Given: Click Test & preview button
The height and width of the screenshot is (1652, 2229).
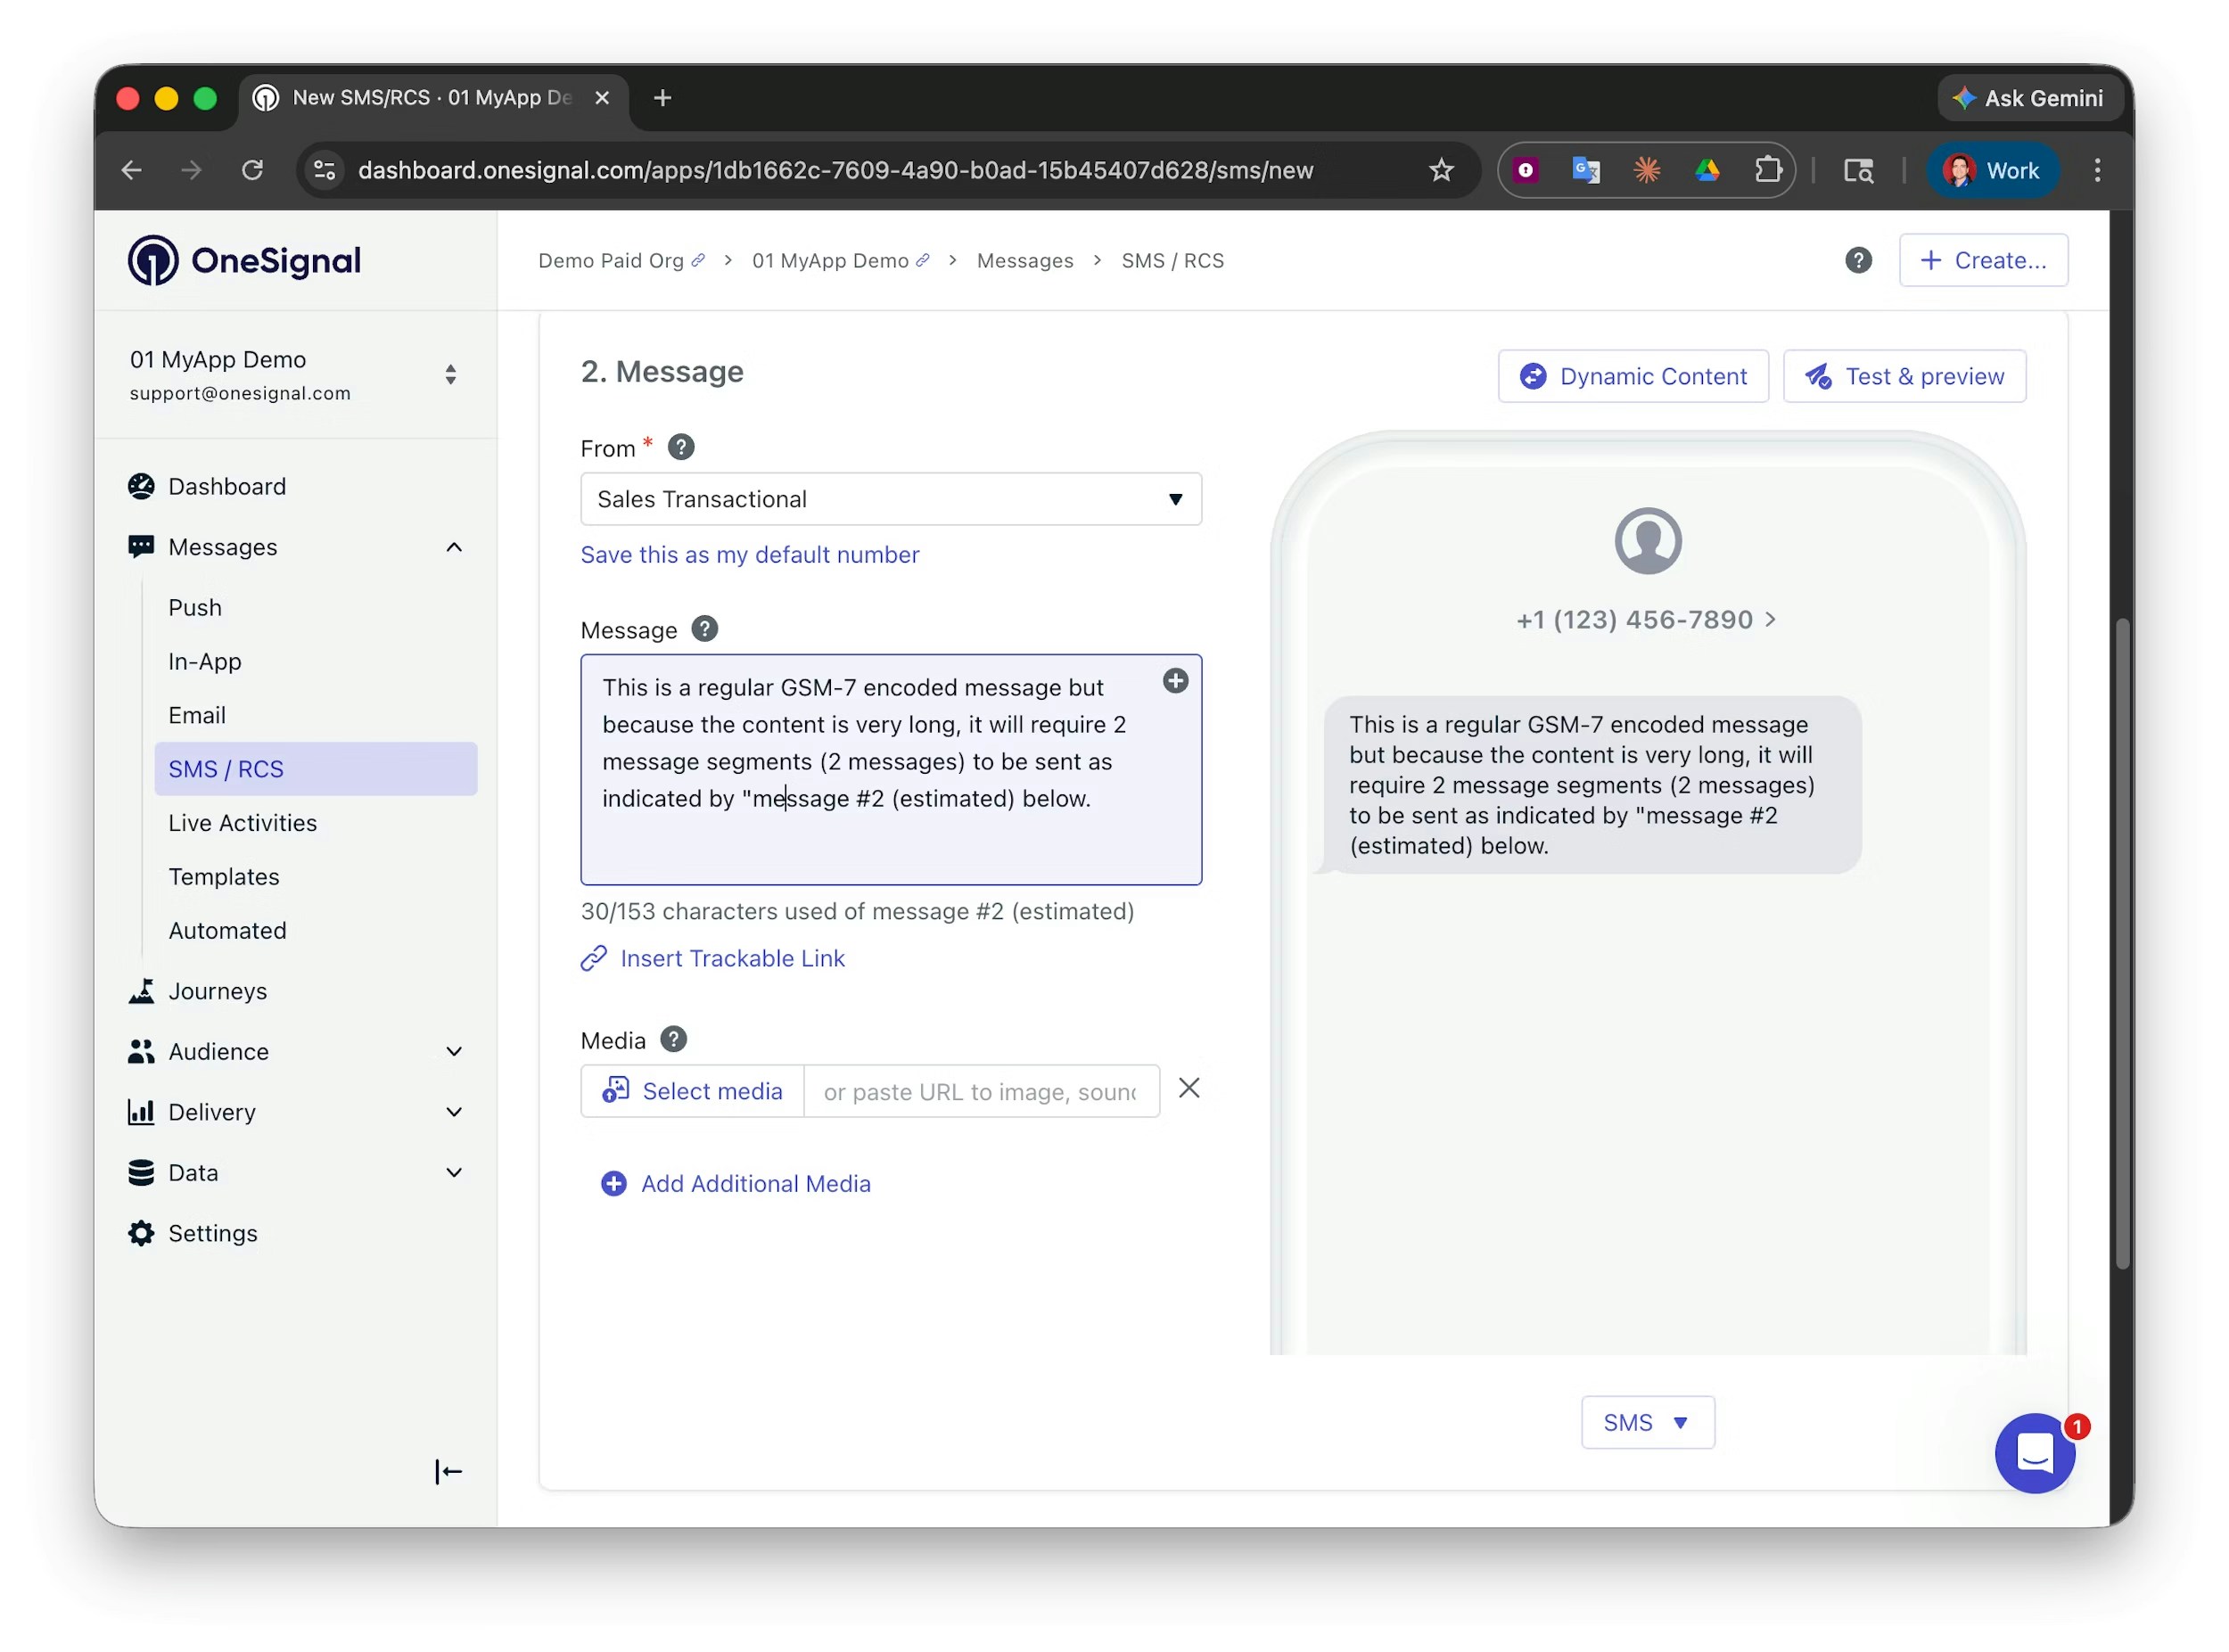Looking at the screenshot, I should point(1904,376).
